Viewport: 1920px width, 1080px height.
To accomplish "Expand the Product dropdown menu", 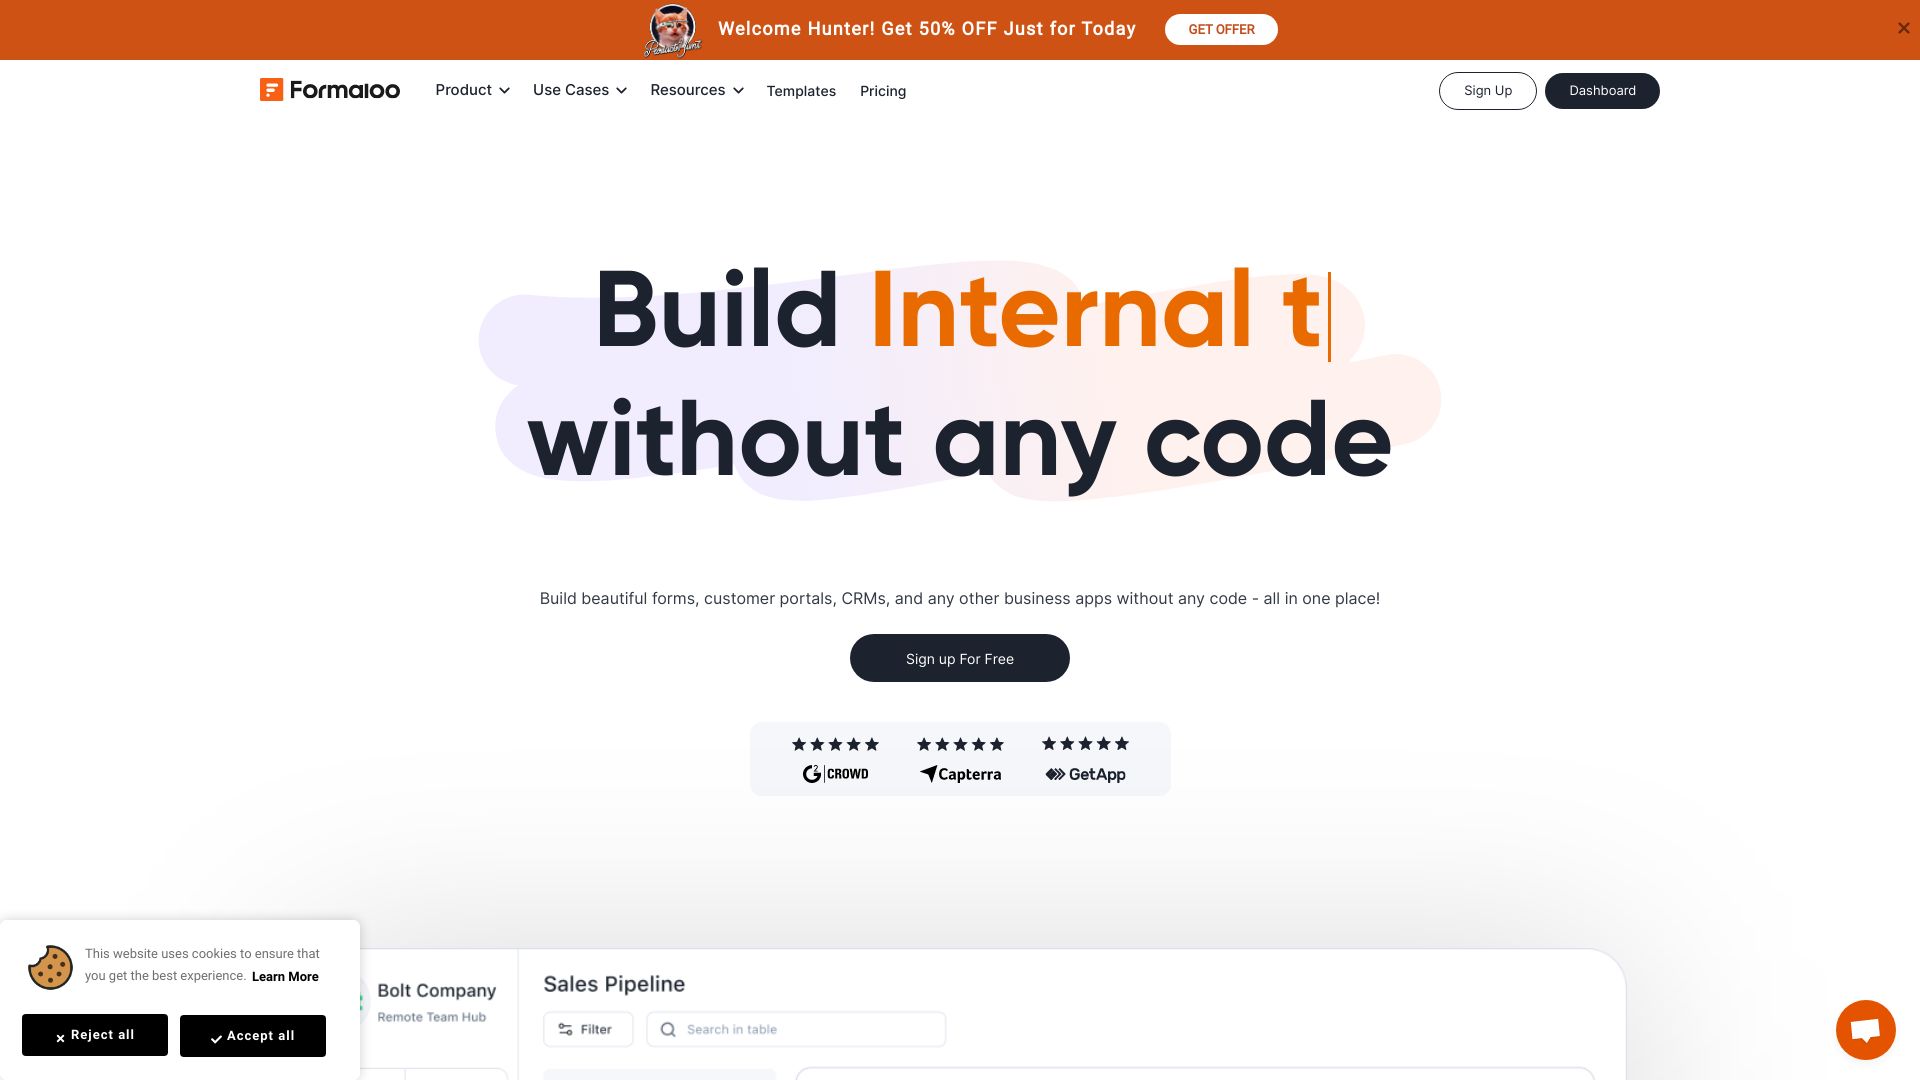I will click(472, 90).
